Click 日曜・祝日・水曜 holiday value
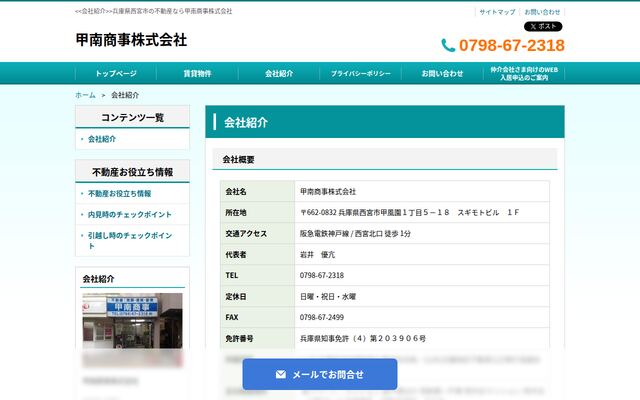This screenshot has height=400, width=640. 328,297
